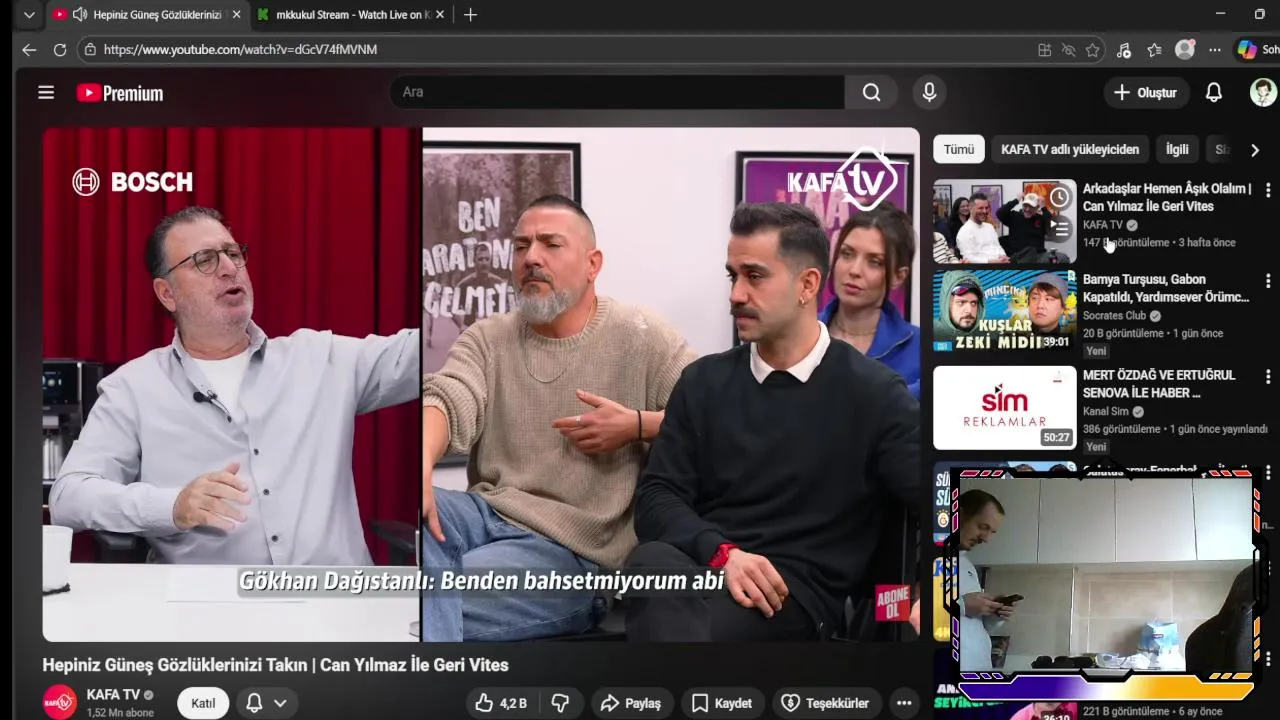Mute the playing tab via speaker icon

coord(80,14)
